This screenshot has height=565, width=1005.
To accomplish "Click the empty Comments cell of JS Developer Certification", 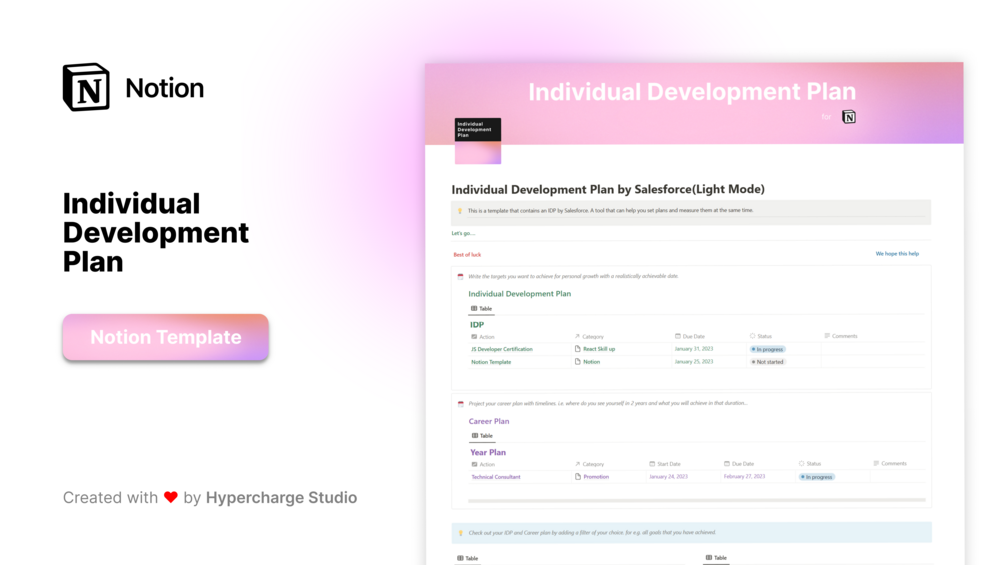I will point(872,349).
